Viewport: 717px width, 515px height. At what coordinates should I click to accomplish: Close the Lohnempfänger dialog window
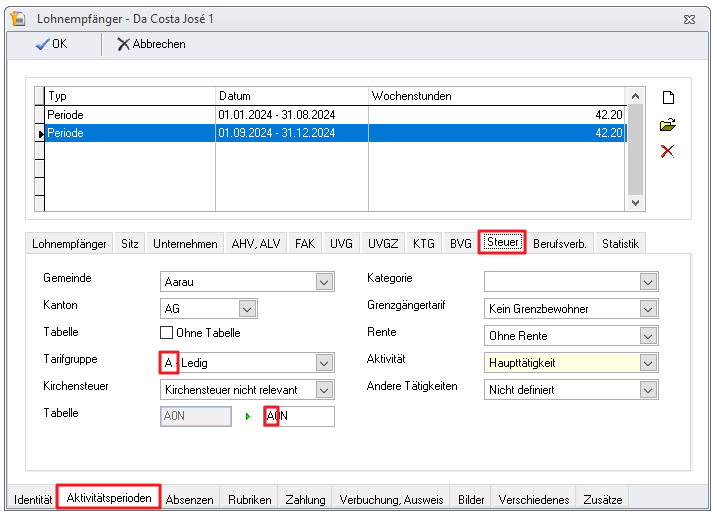[690, 18]
